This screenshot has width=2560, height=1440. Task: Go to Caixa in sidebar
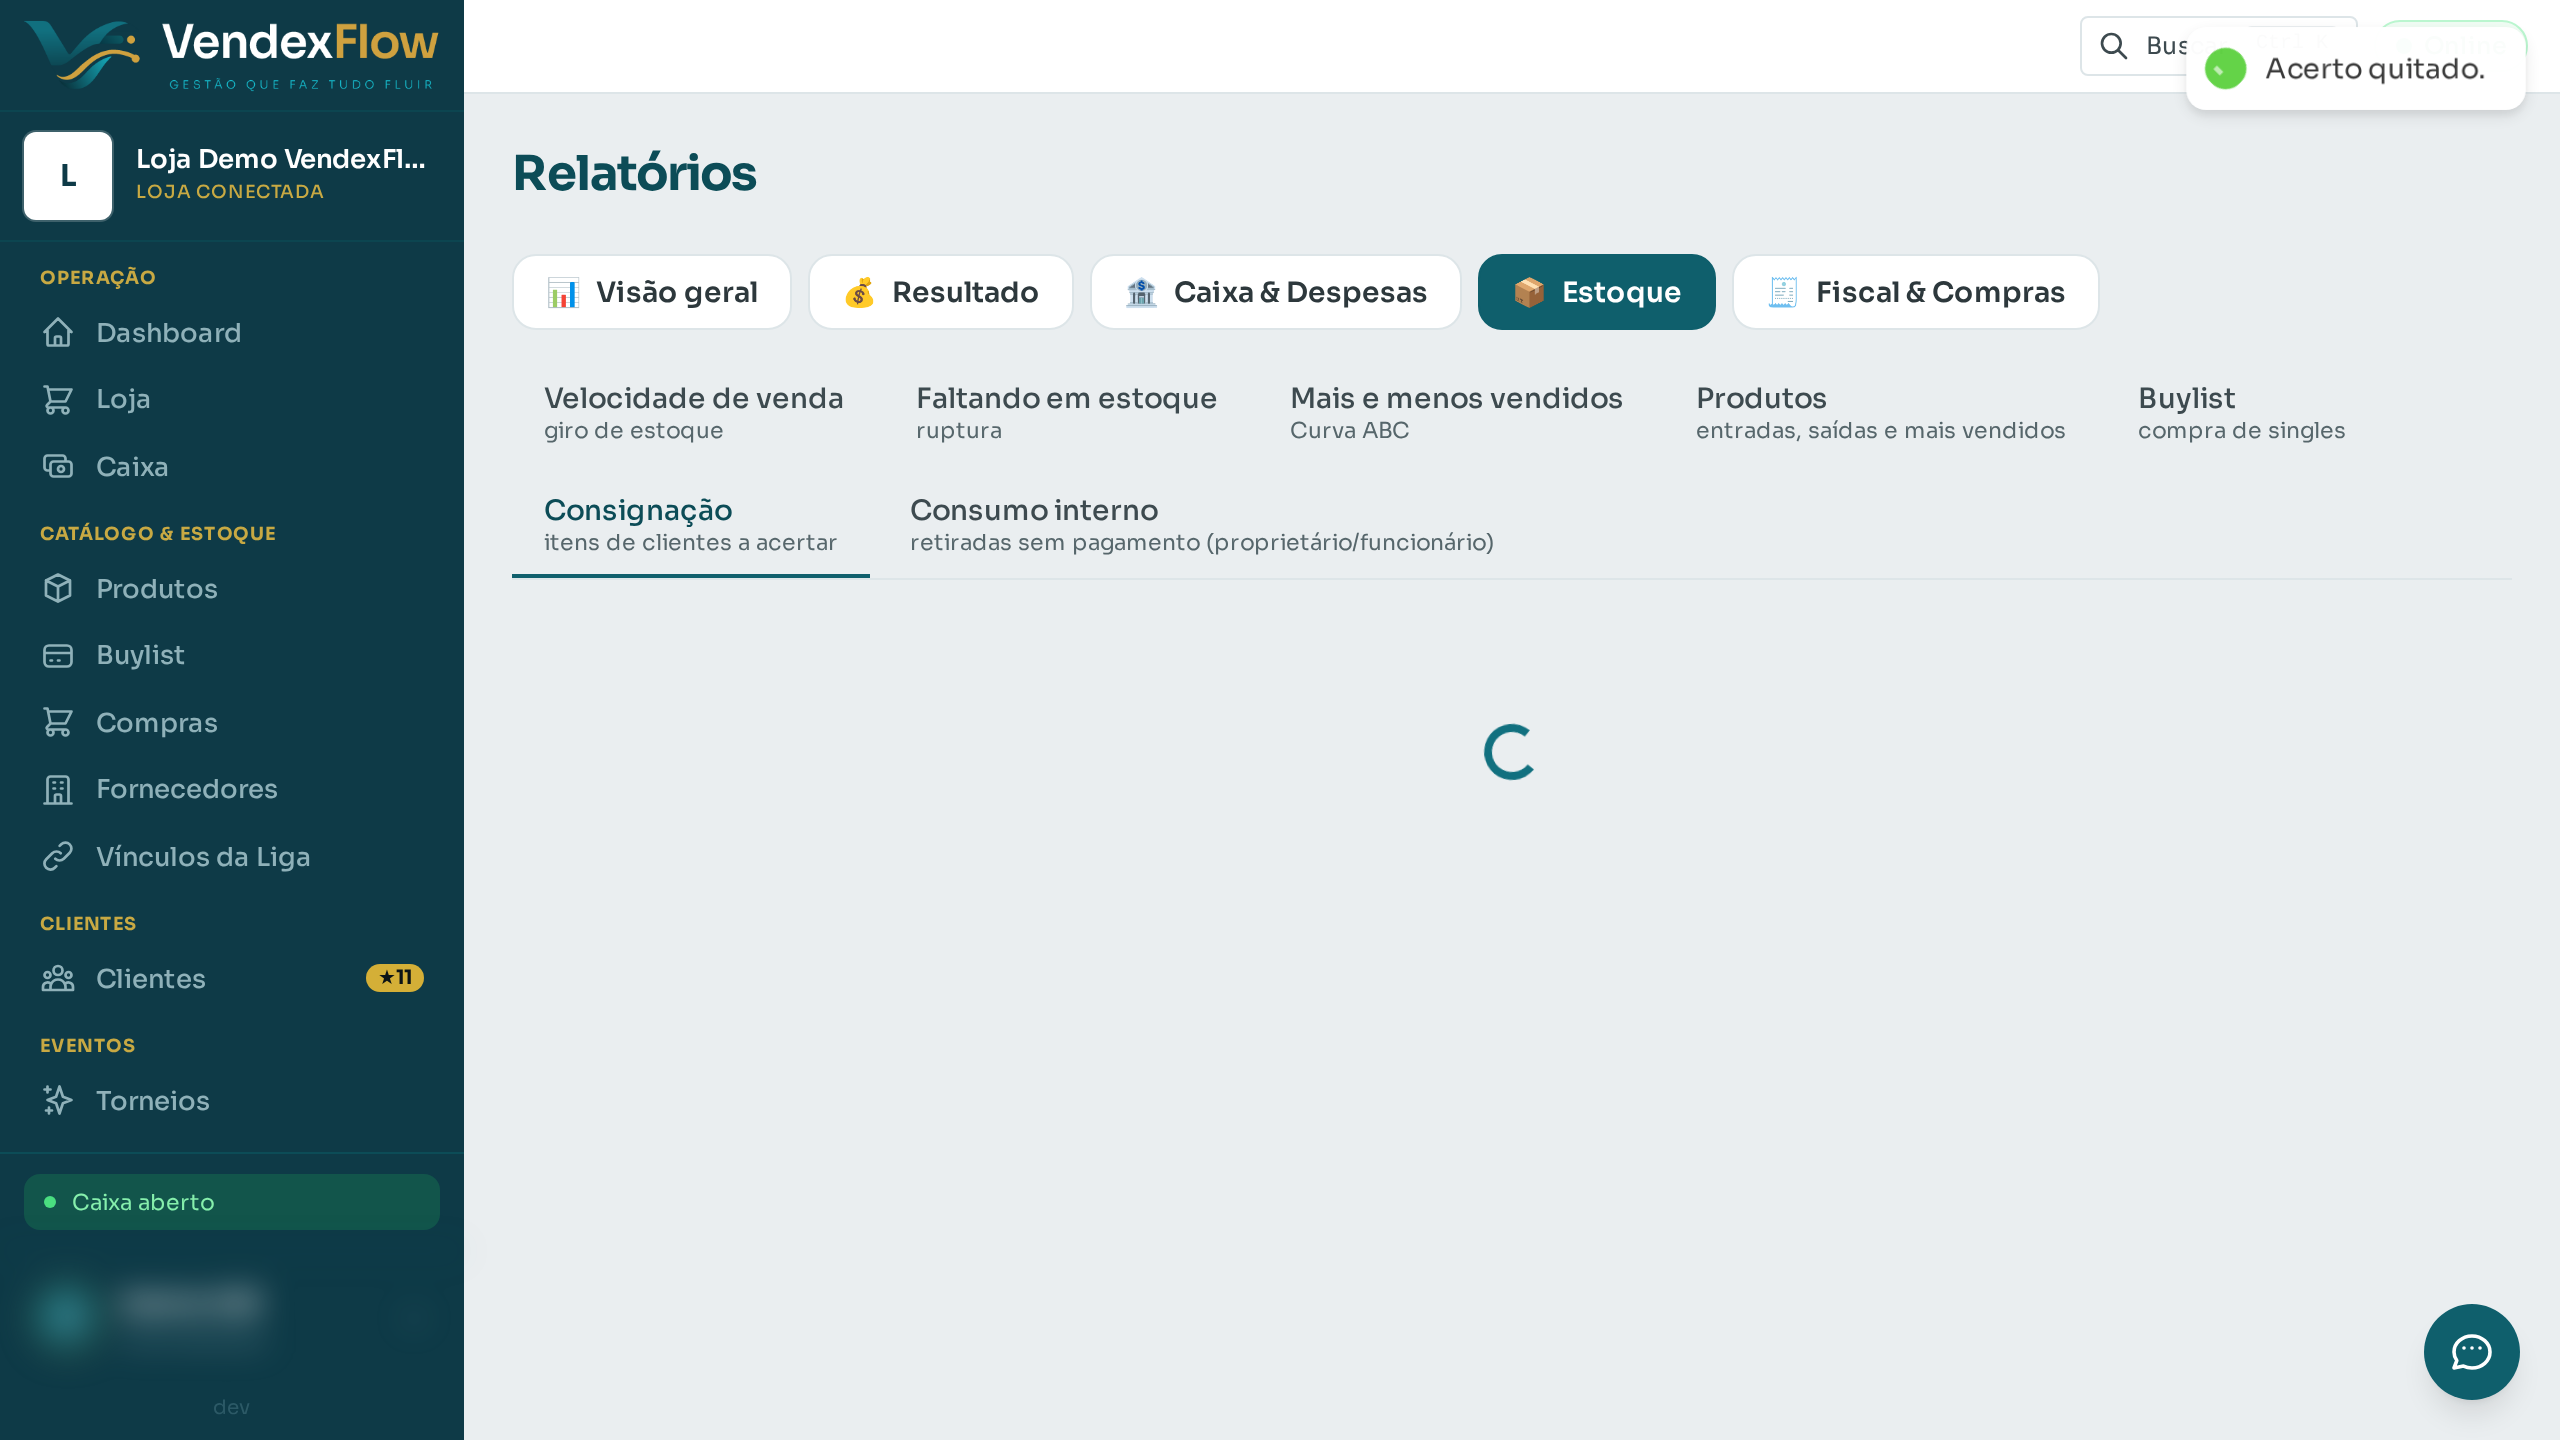(x=232, y=467)
